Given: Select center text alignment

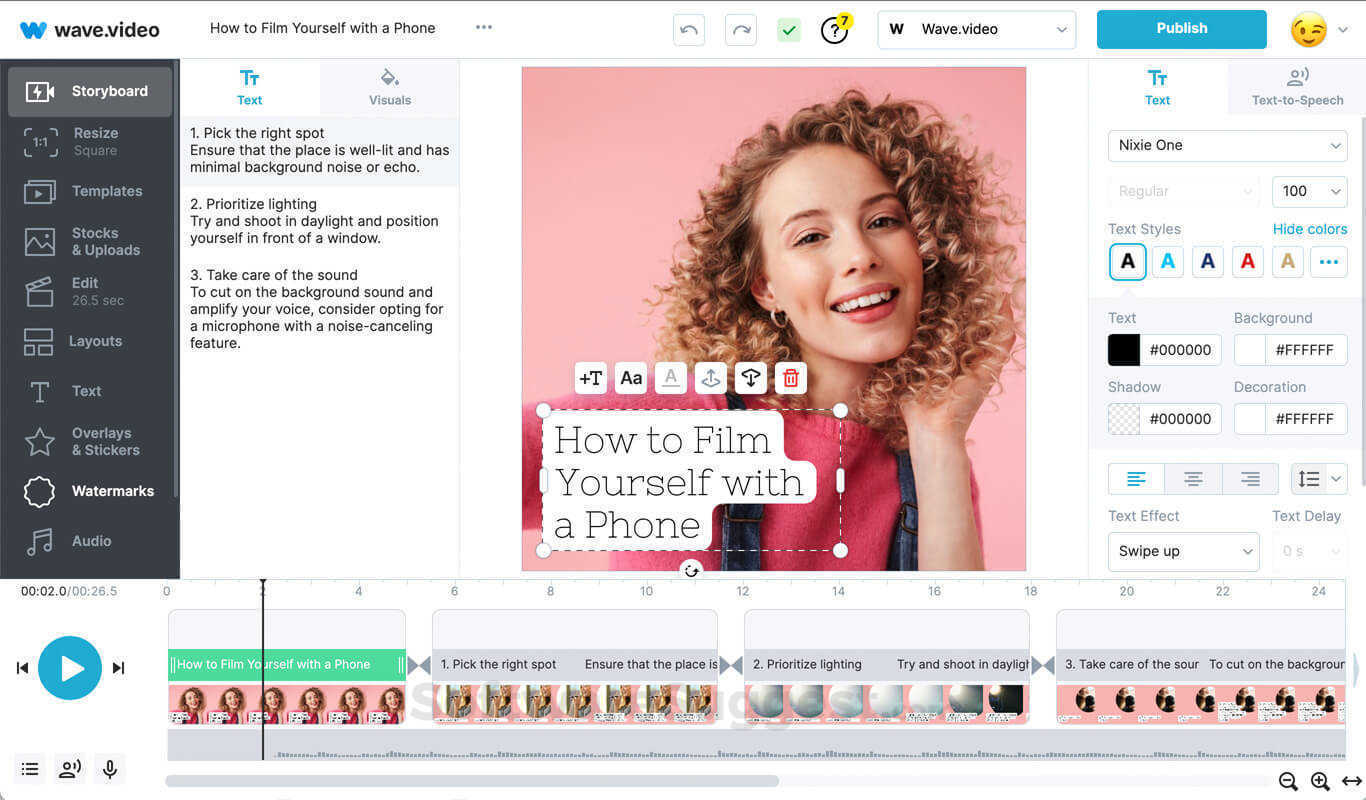Looking at the screenshot, I should (1193, 479).
